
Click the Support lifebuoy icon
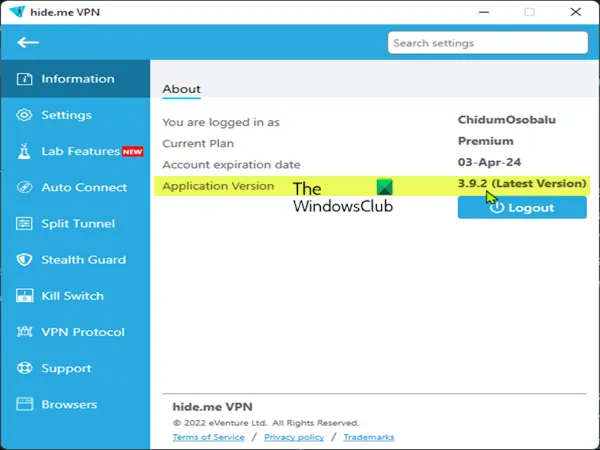24,368
